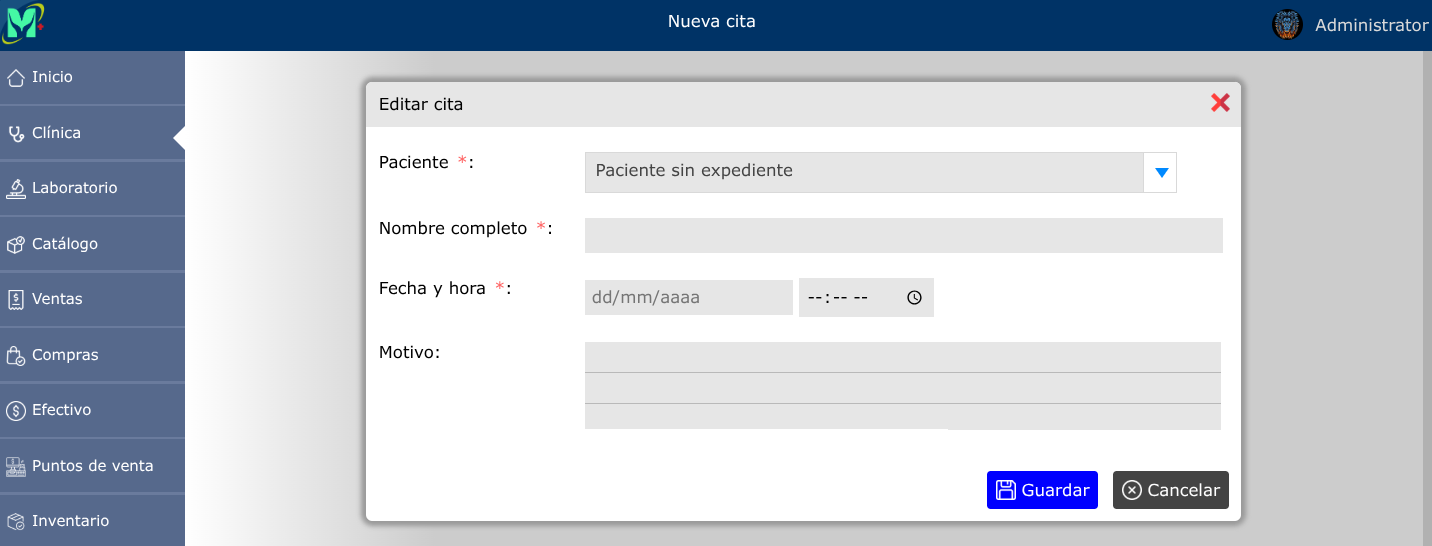Click the Cancelar button
The height and width of the screenshot is (546, 1432).
(1171, 490)
